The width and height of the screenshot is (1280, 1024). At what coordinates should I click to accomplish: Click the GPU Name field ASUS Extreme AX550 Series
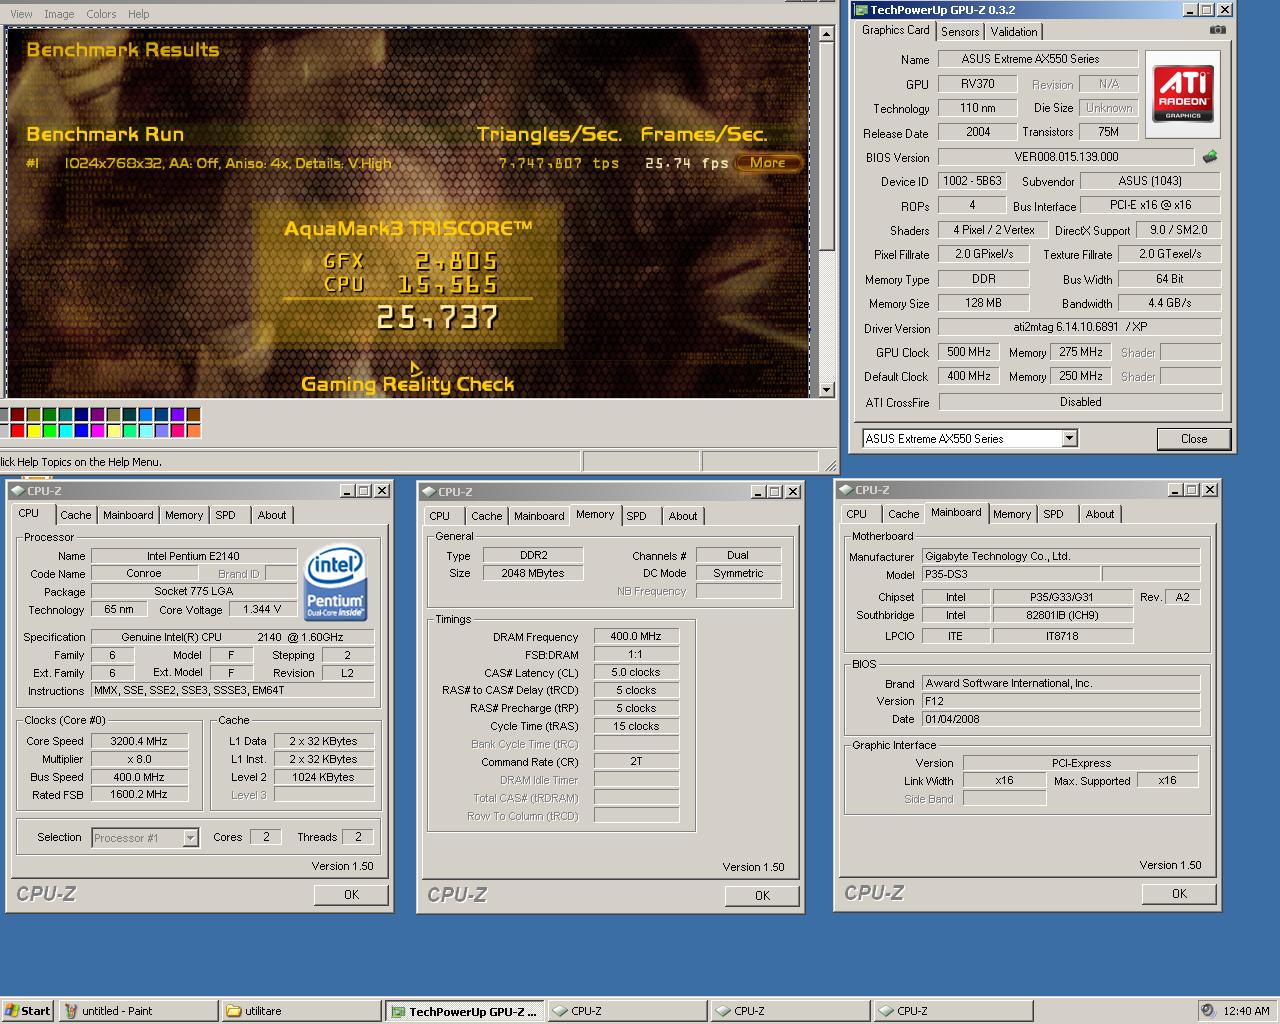[x=1037, y=59]
